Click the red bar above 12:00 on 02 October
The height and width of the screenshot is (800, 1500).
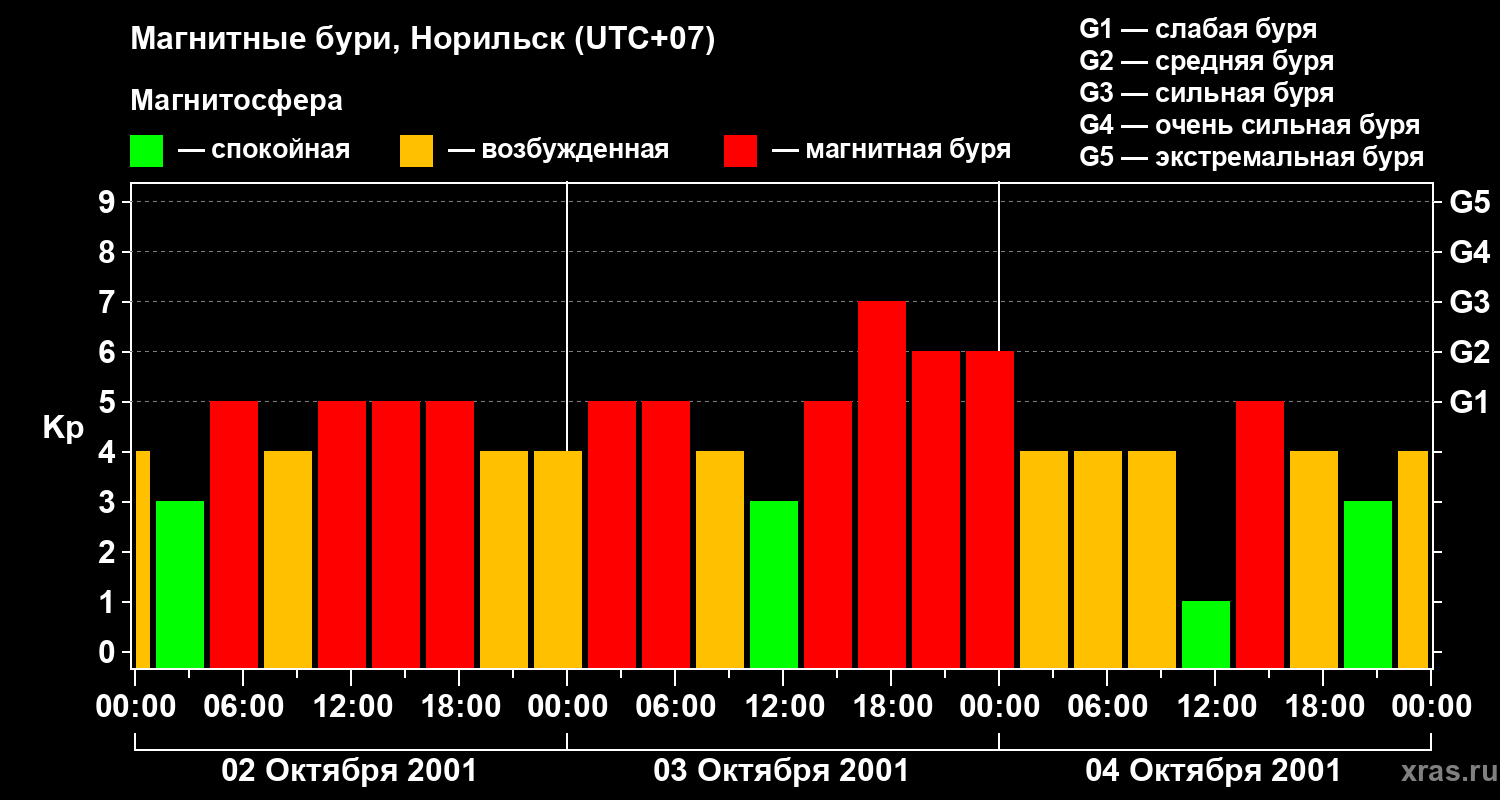[342, 534]
